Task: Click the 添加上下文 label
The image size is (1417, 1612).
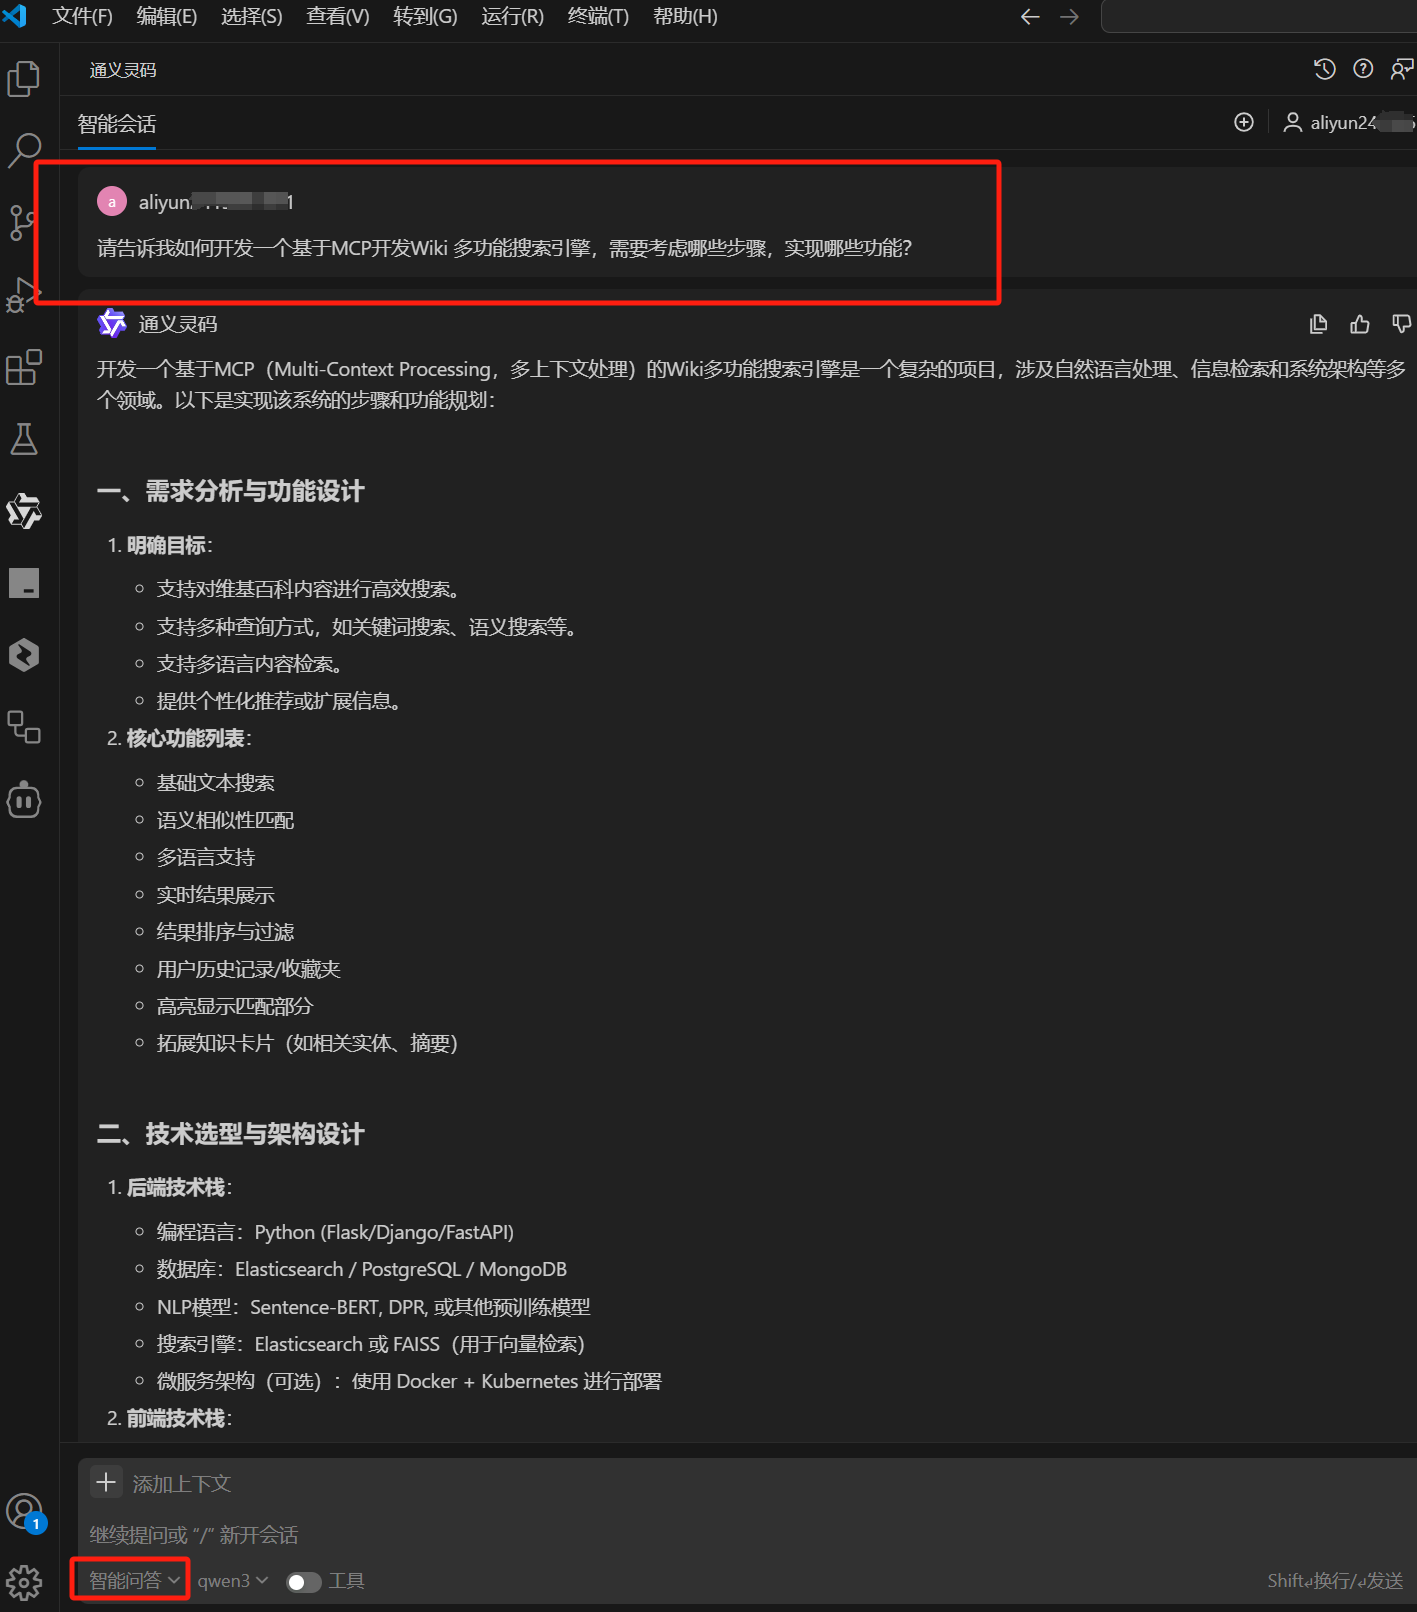Action: pyautogui.click(x=182, y=1484)
